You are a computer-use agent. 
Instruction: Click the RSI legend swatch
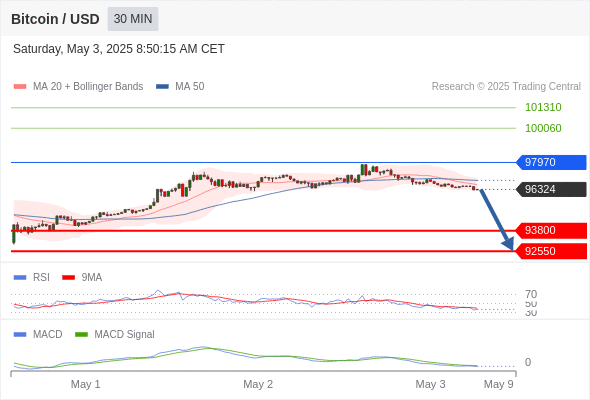(x=20, y=278)
